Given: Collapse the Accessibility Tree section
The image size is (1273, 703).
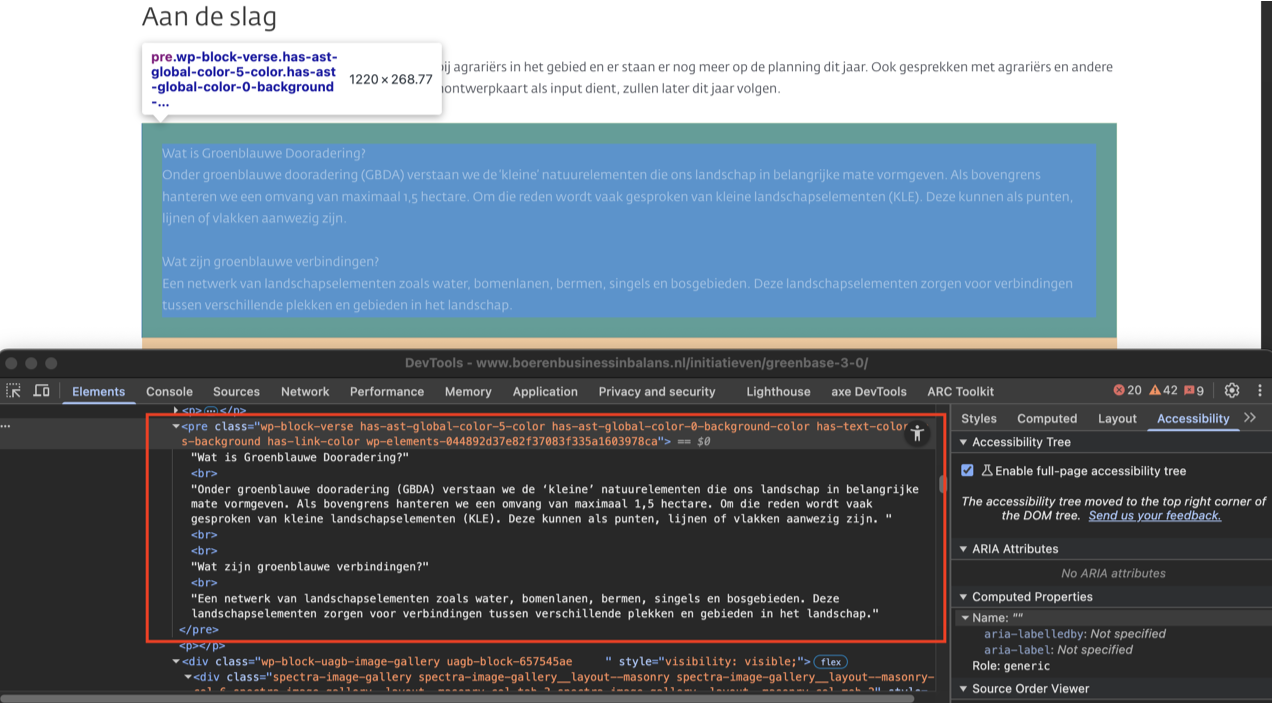Looking at the screenshot, I should coord(964,442).
